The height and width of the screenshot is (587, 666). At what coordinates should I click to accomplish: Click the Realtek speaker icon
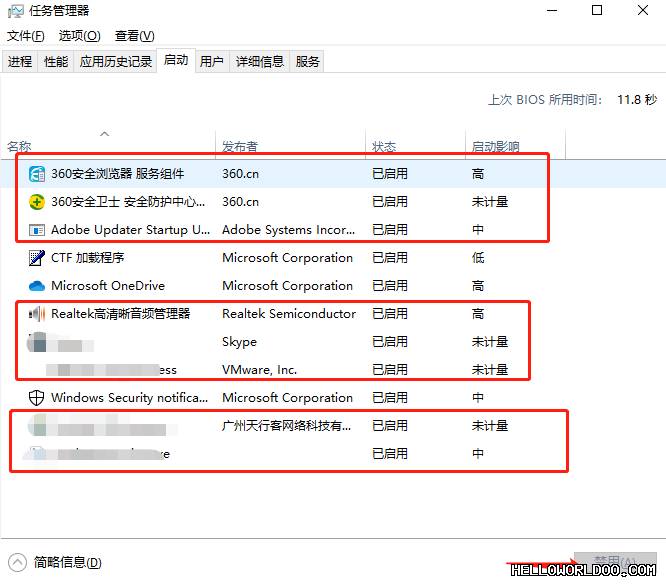point(37,314)
